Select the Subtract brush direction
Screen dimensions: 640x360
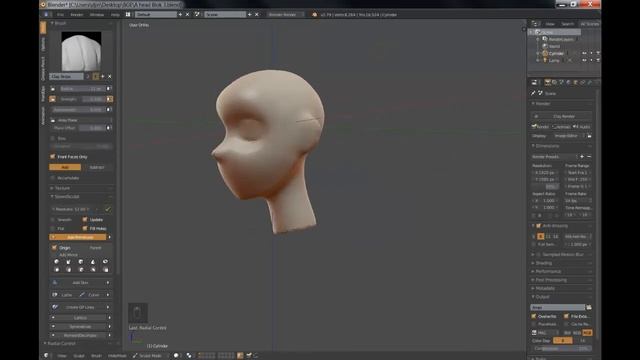coord(97,167)
